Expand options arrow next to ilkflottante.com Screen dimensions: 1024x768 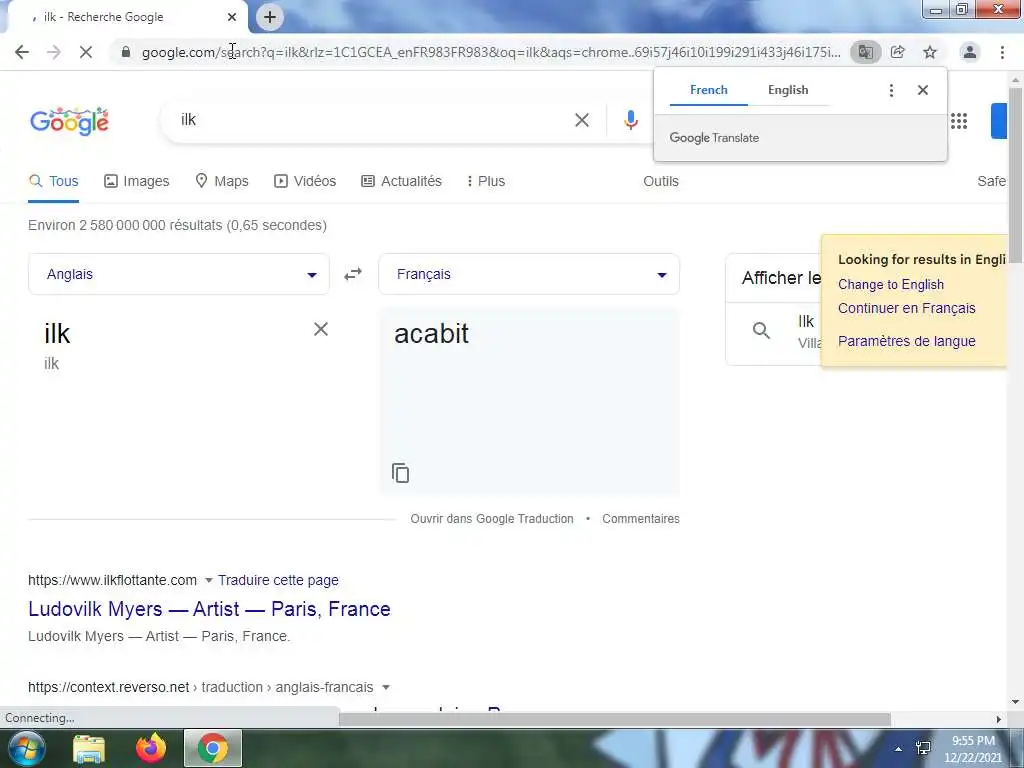click(x=208, y=580)
